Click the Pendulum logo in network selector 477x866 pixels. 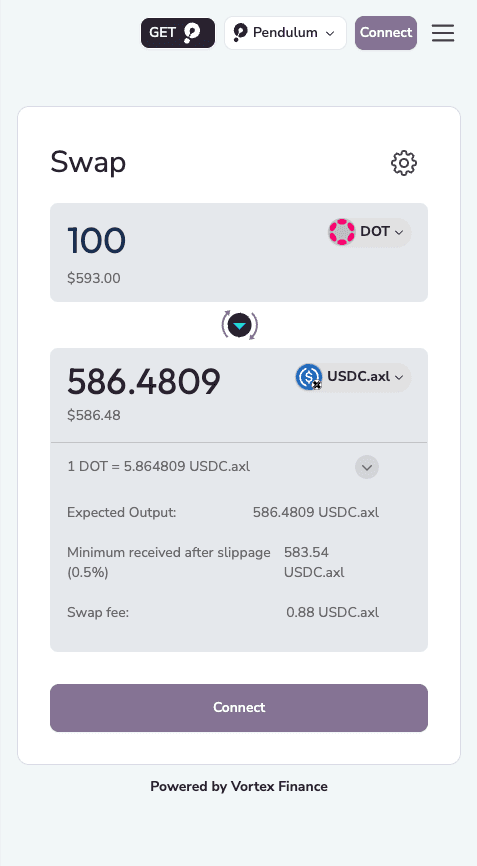[x=240, y=33]
